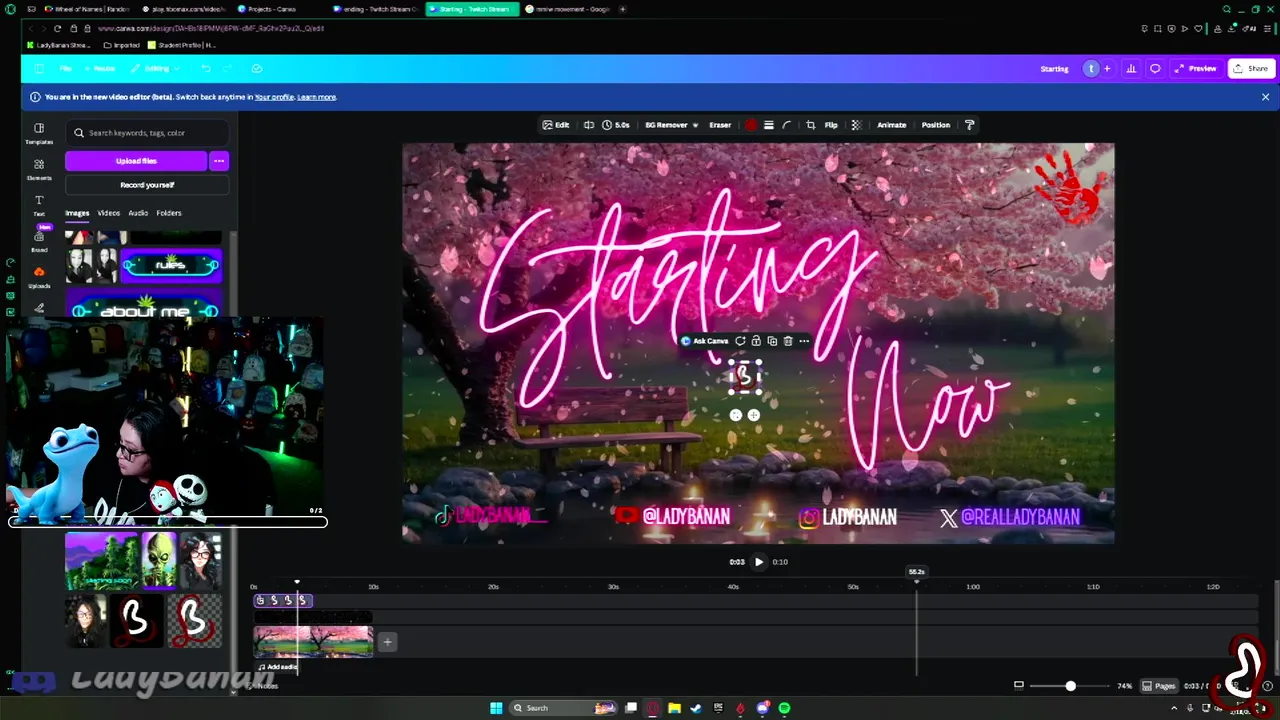
Task: Click the copy style paint roller icon
Action: click(x=969, y=125)
